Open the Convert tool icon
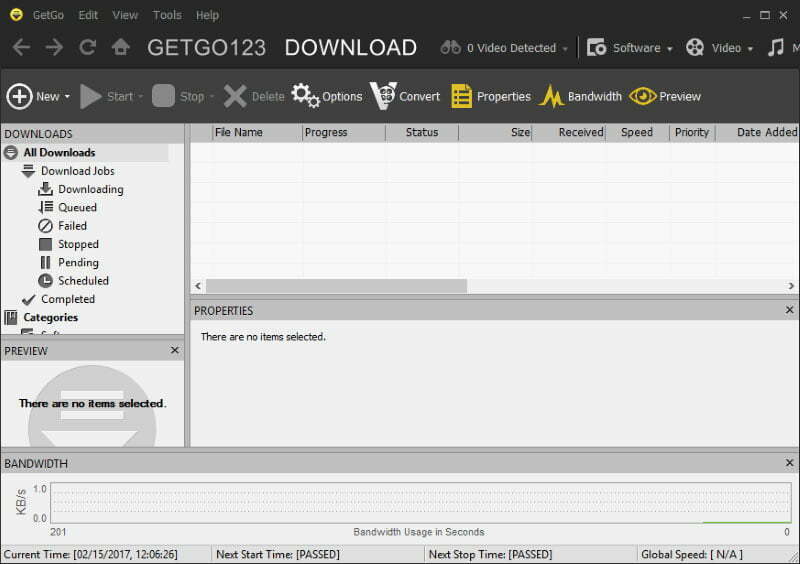The width and height of the screenshot is (800, 564). pyautogui.click(x=383, y=95)
